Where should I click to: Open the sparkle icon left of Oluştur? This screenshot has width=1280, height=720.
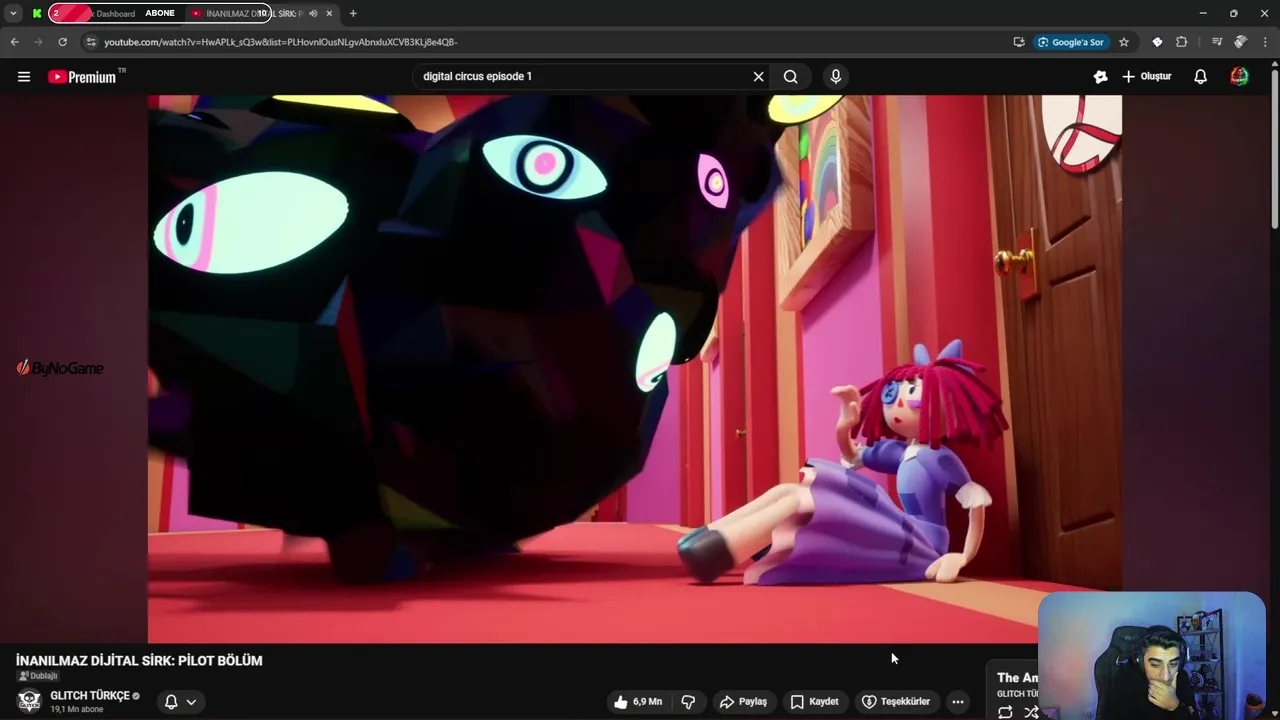tap(1100, 76)
